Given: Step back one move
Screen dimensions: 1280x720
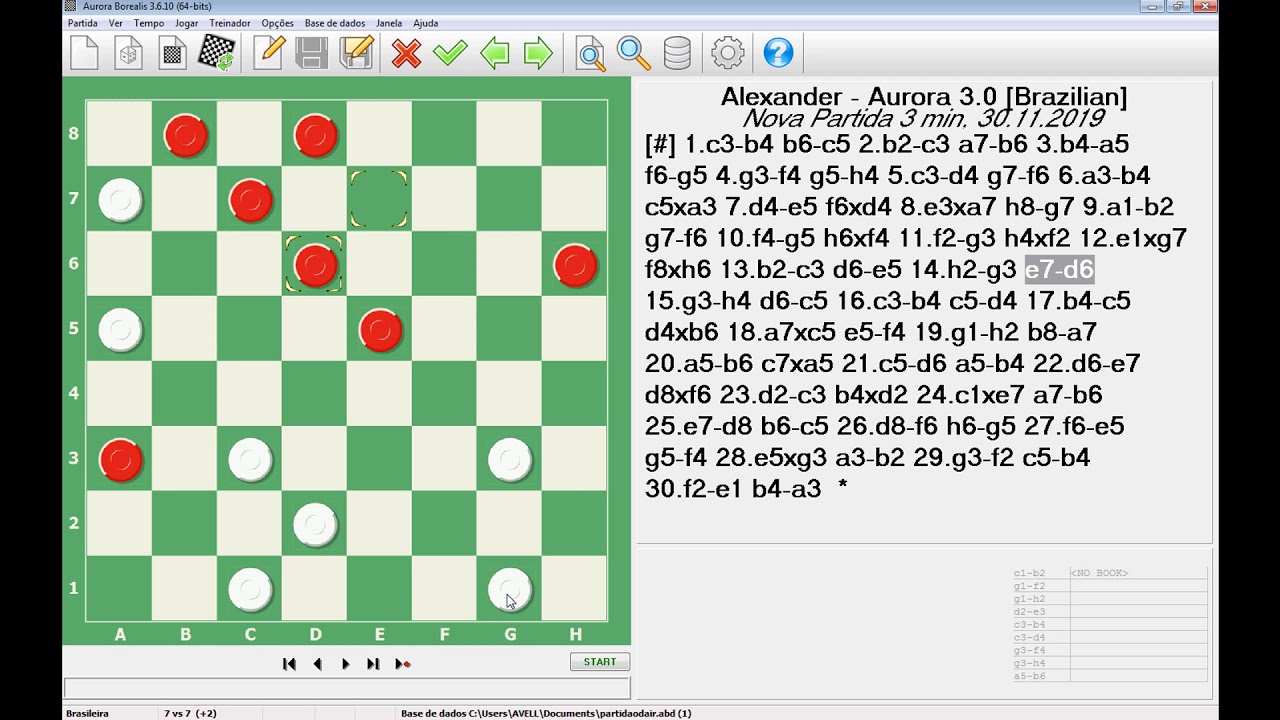Looking at the screenshot, I should click(317, 664).
